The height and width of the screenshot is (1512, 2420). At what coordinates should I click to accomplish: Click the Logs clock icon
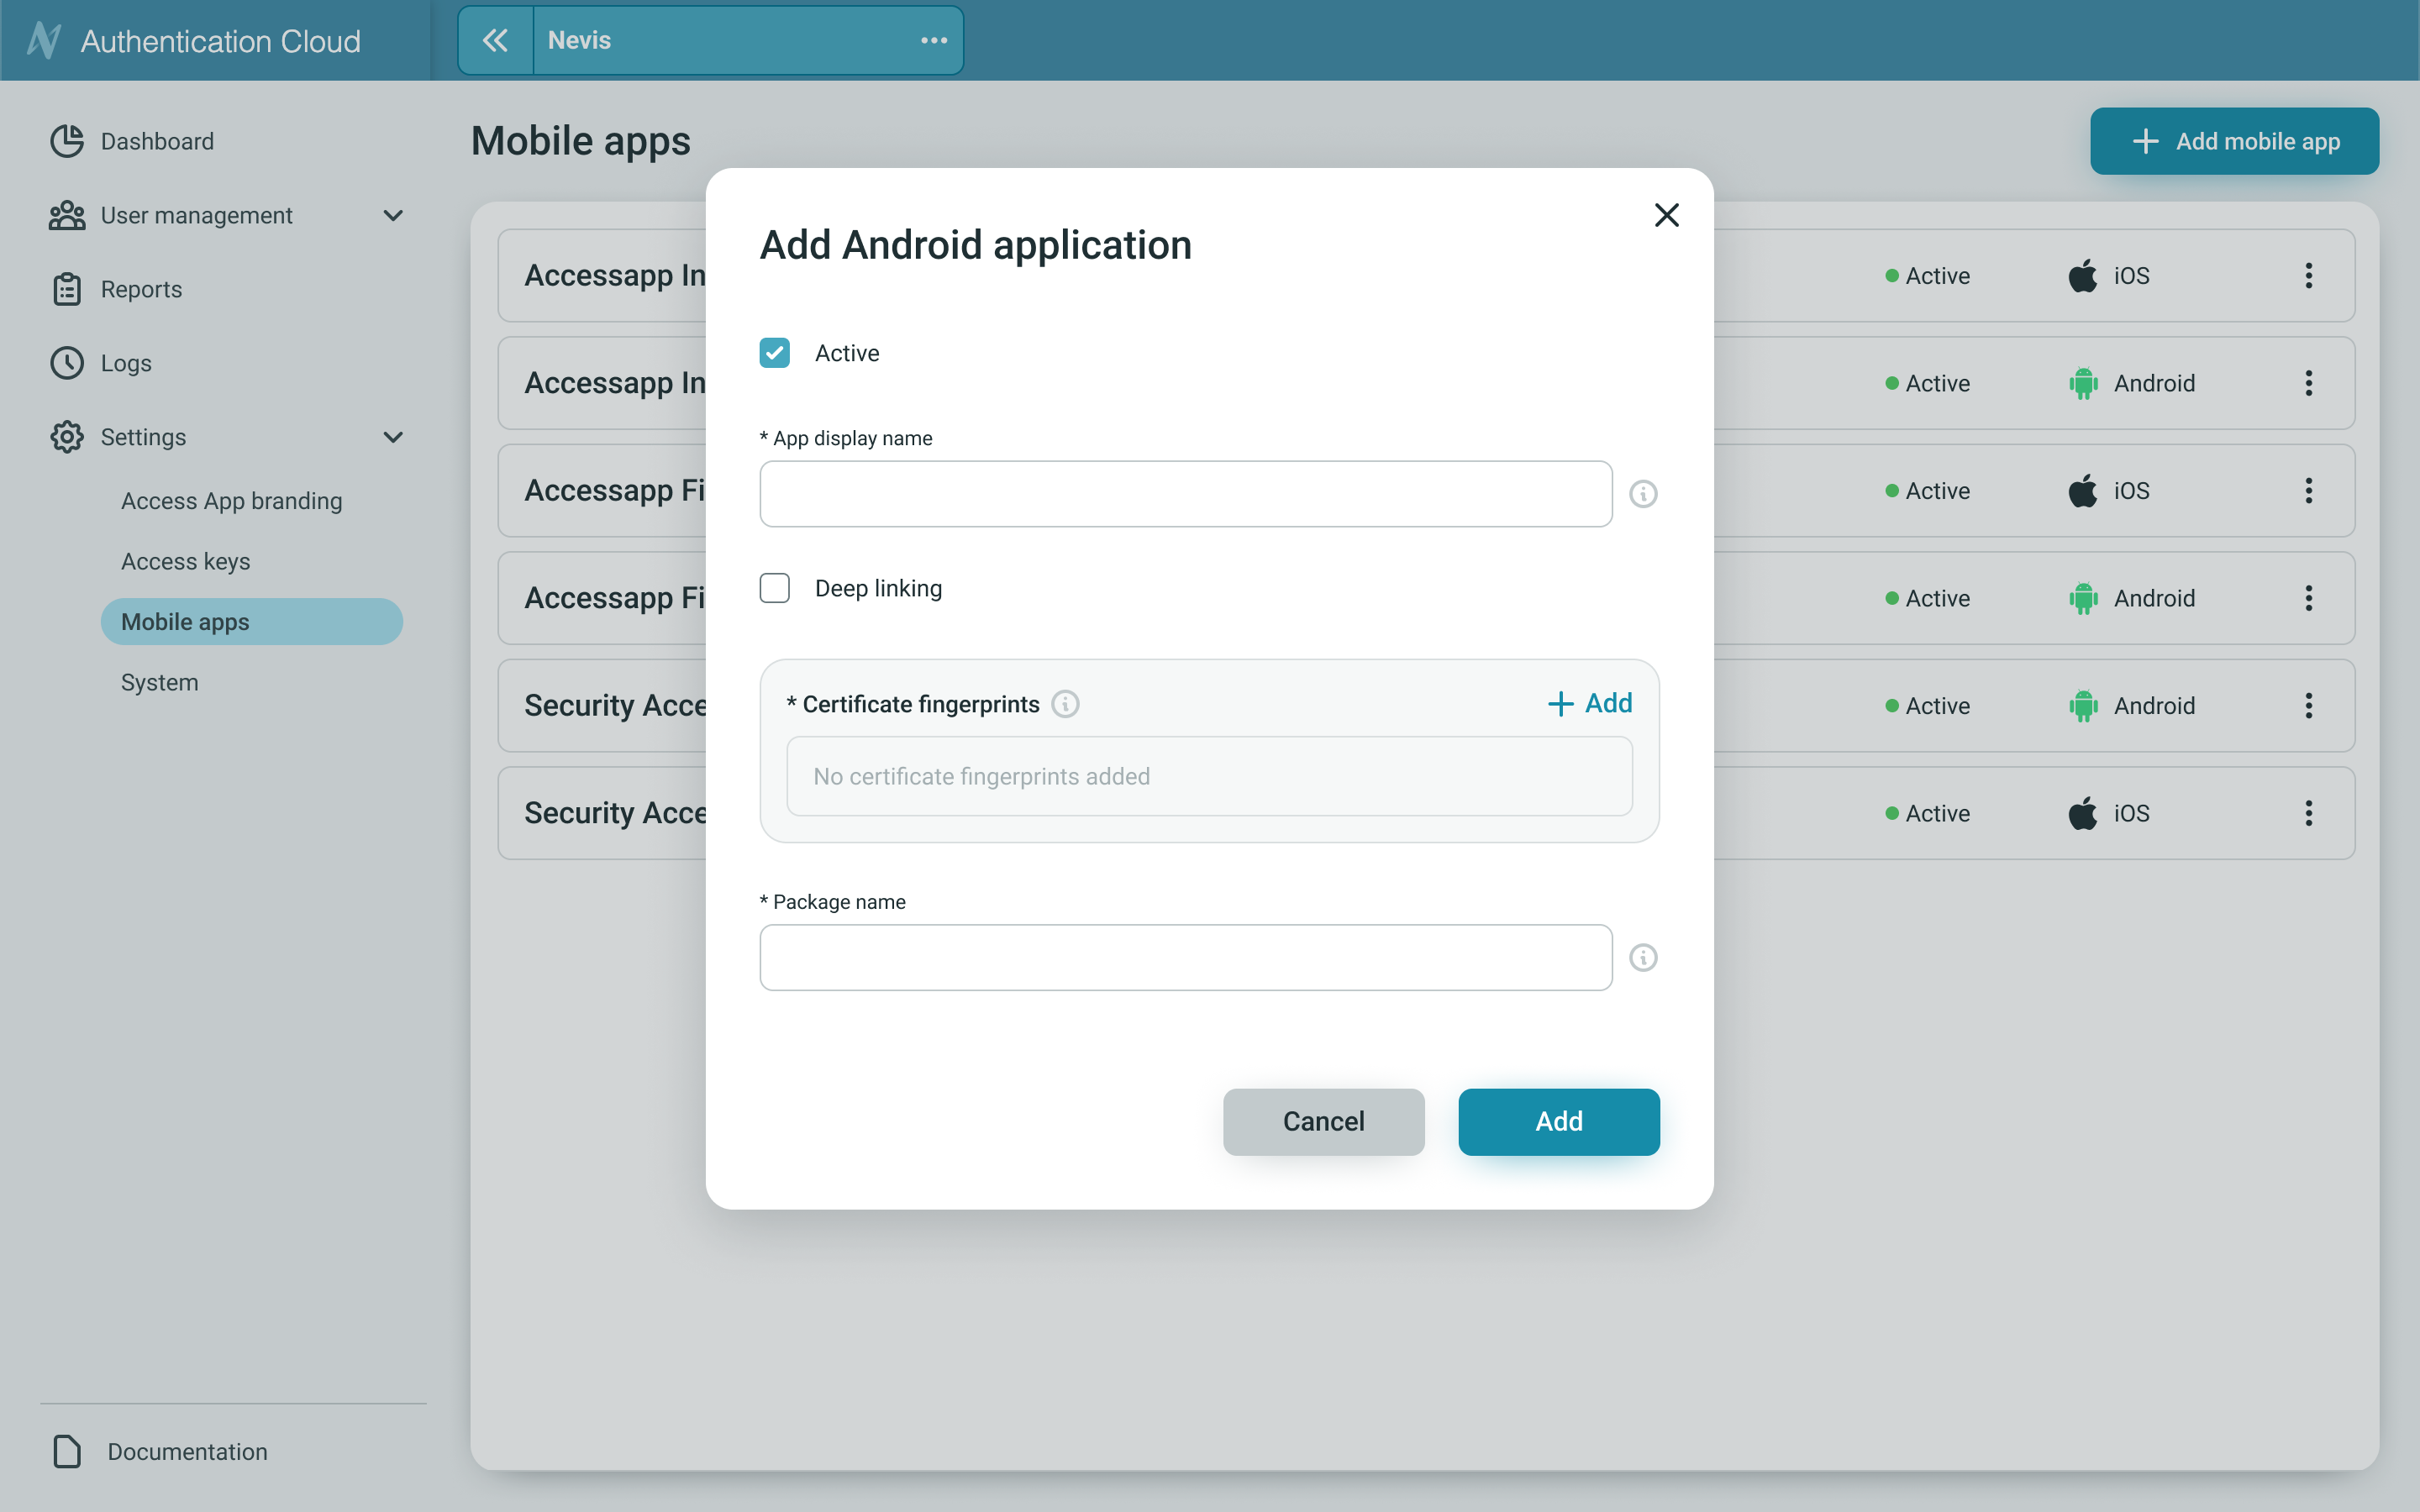66,363
